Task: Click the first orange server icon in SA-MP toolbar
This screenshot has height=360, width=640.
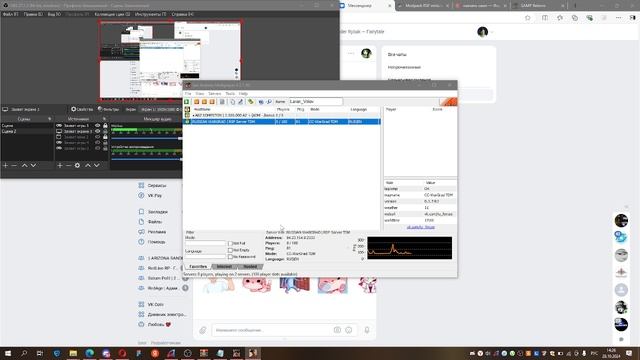Action: click(x=196, y=102)
